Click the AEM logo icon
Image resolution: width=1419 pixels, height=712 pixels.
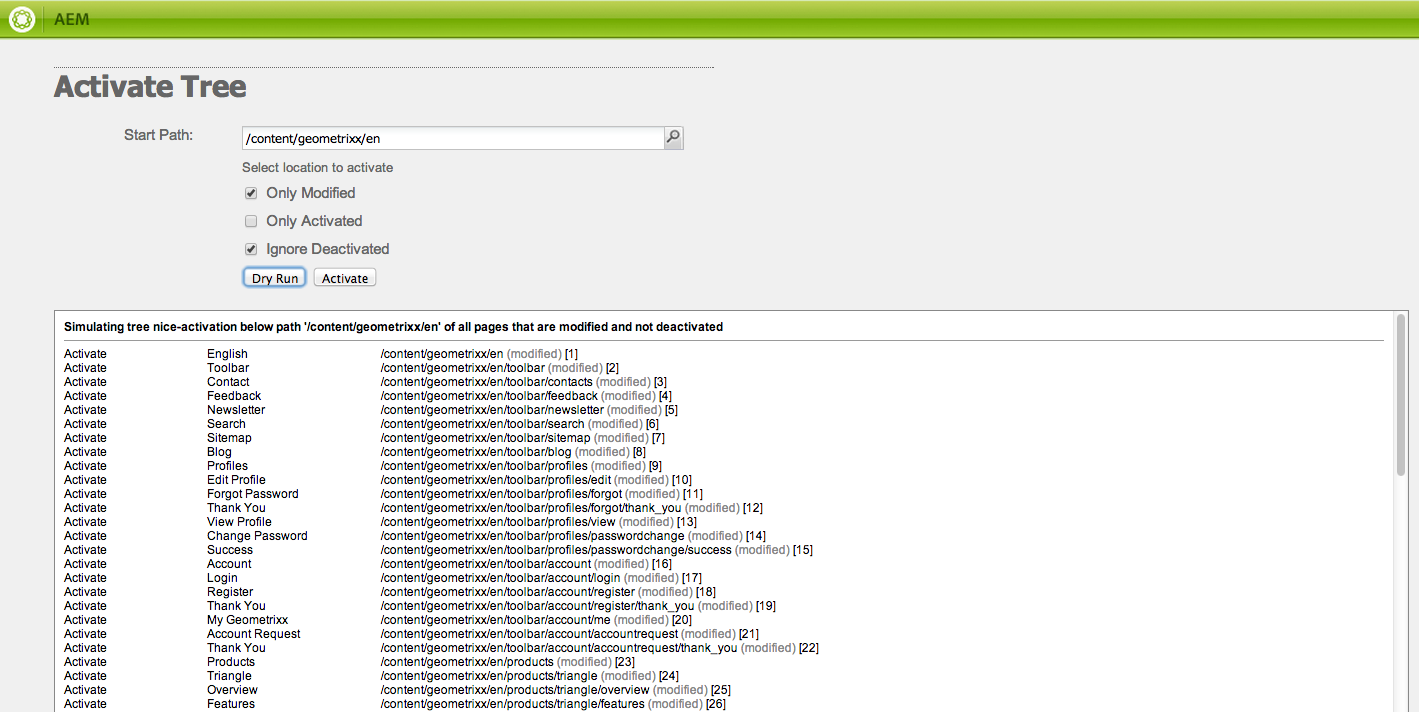pyautogui.click(x=22, y=19)
